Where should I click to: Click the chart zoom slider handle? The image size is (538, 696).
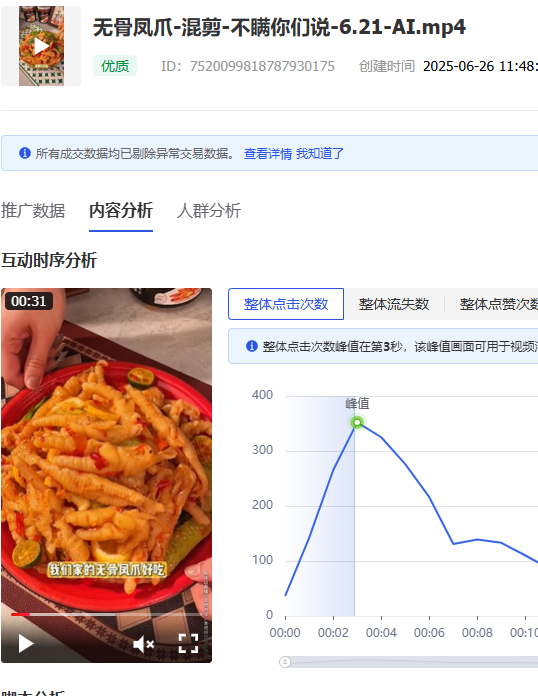pyautogui.click(x=285, y=662)
